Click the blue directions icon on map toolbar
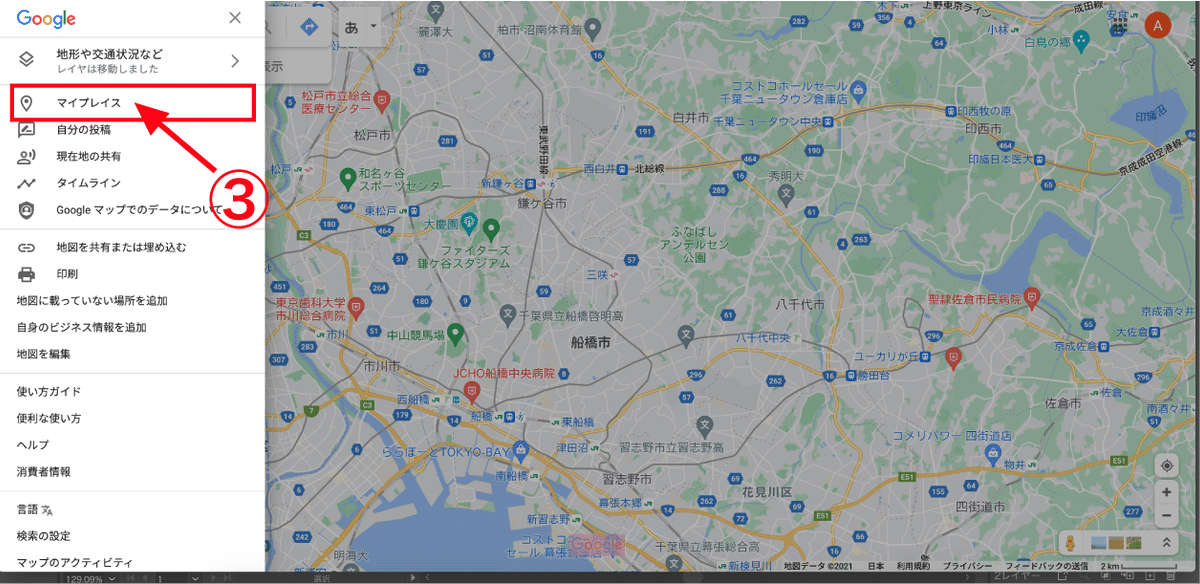The width and height of the screenshot is (1200, 584). [309, 27]
